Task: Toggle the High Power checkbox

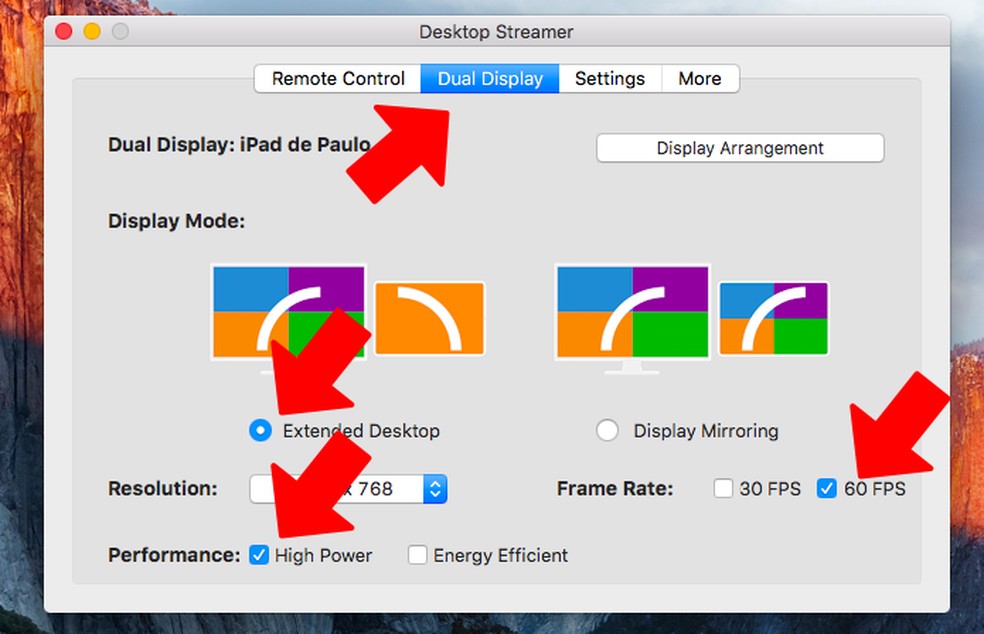Action: click(x=259, y=555)
